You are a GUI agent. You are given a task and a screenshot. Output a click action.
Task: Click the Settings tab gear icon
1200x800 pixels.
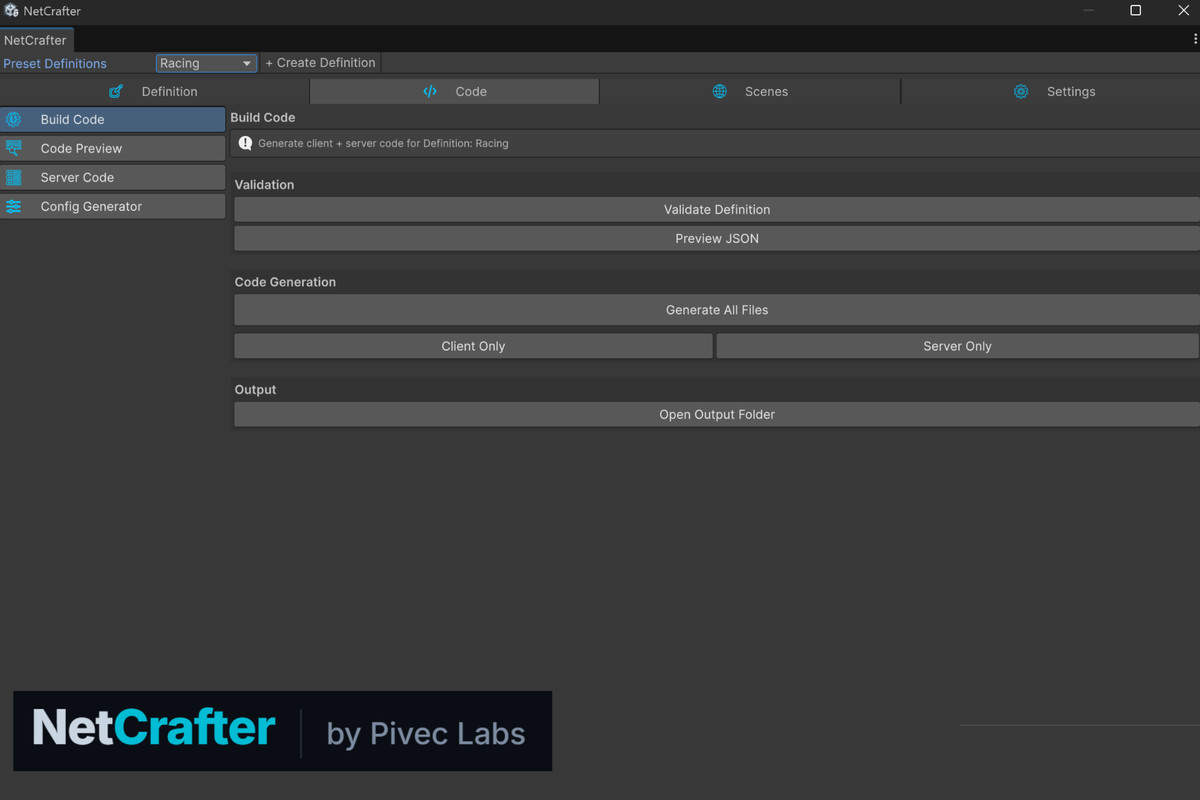click(1021, 91)
